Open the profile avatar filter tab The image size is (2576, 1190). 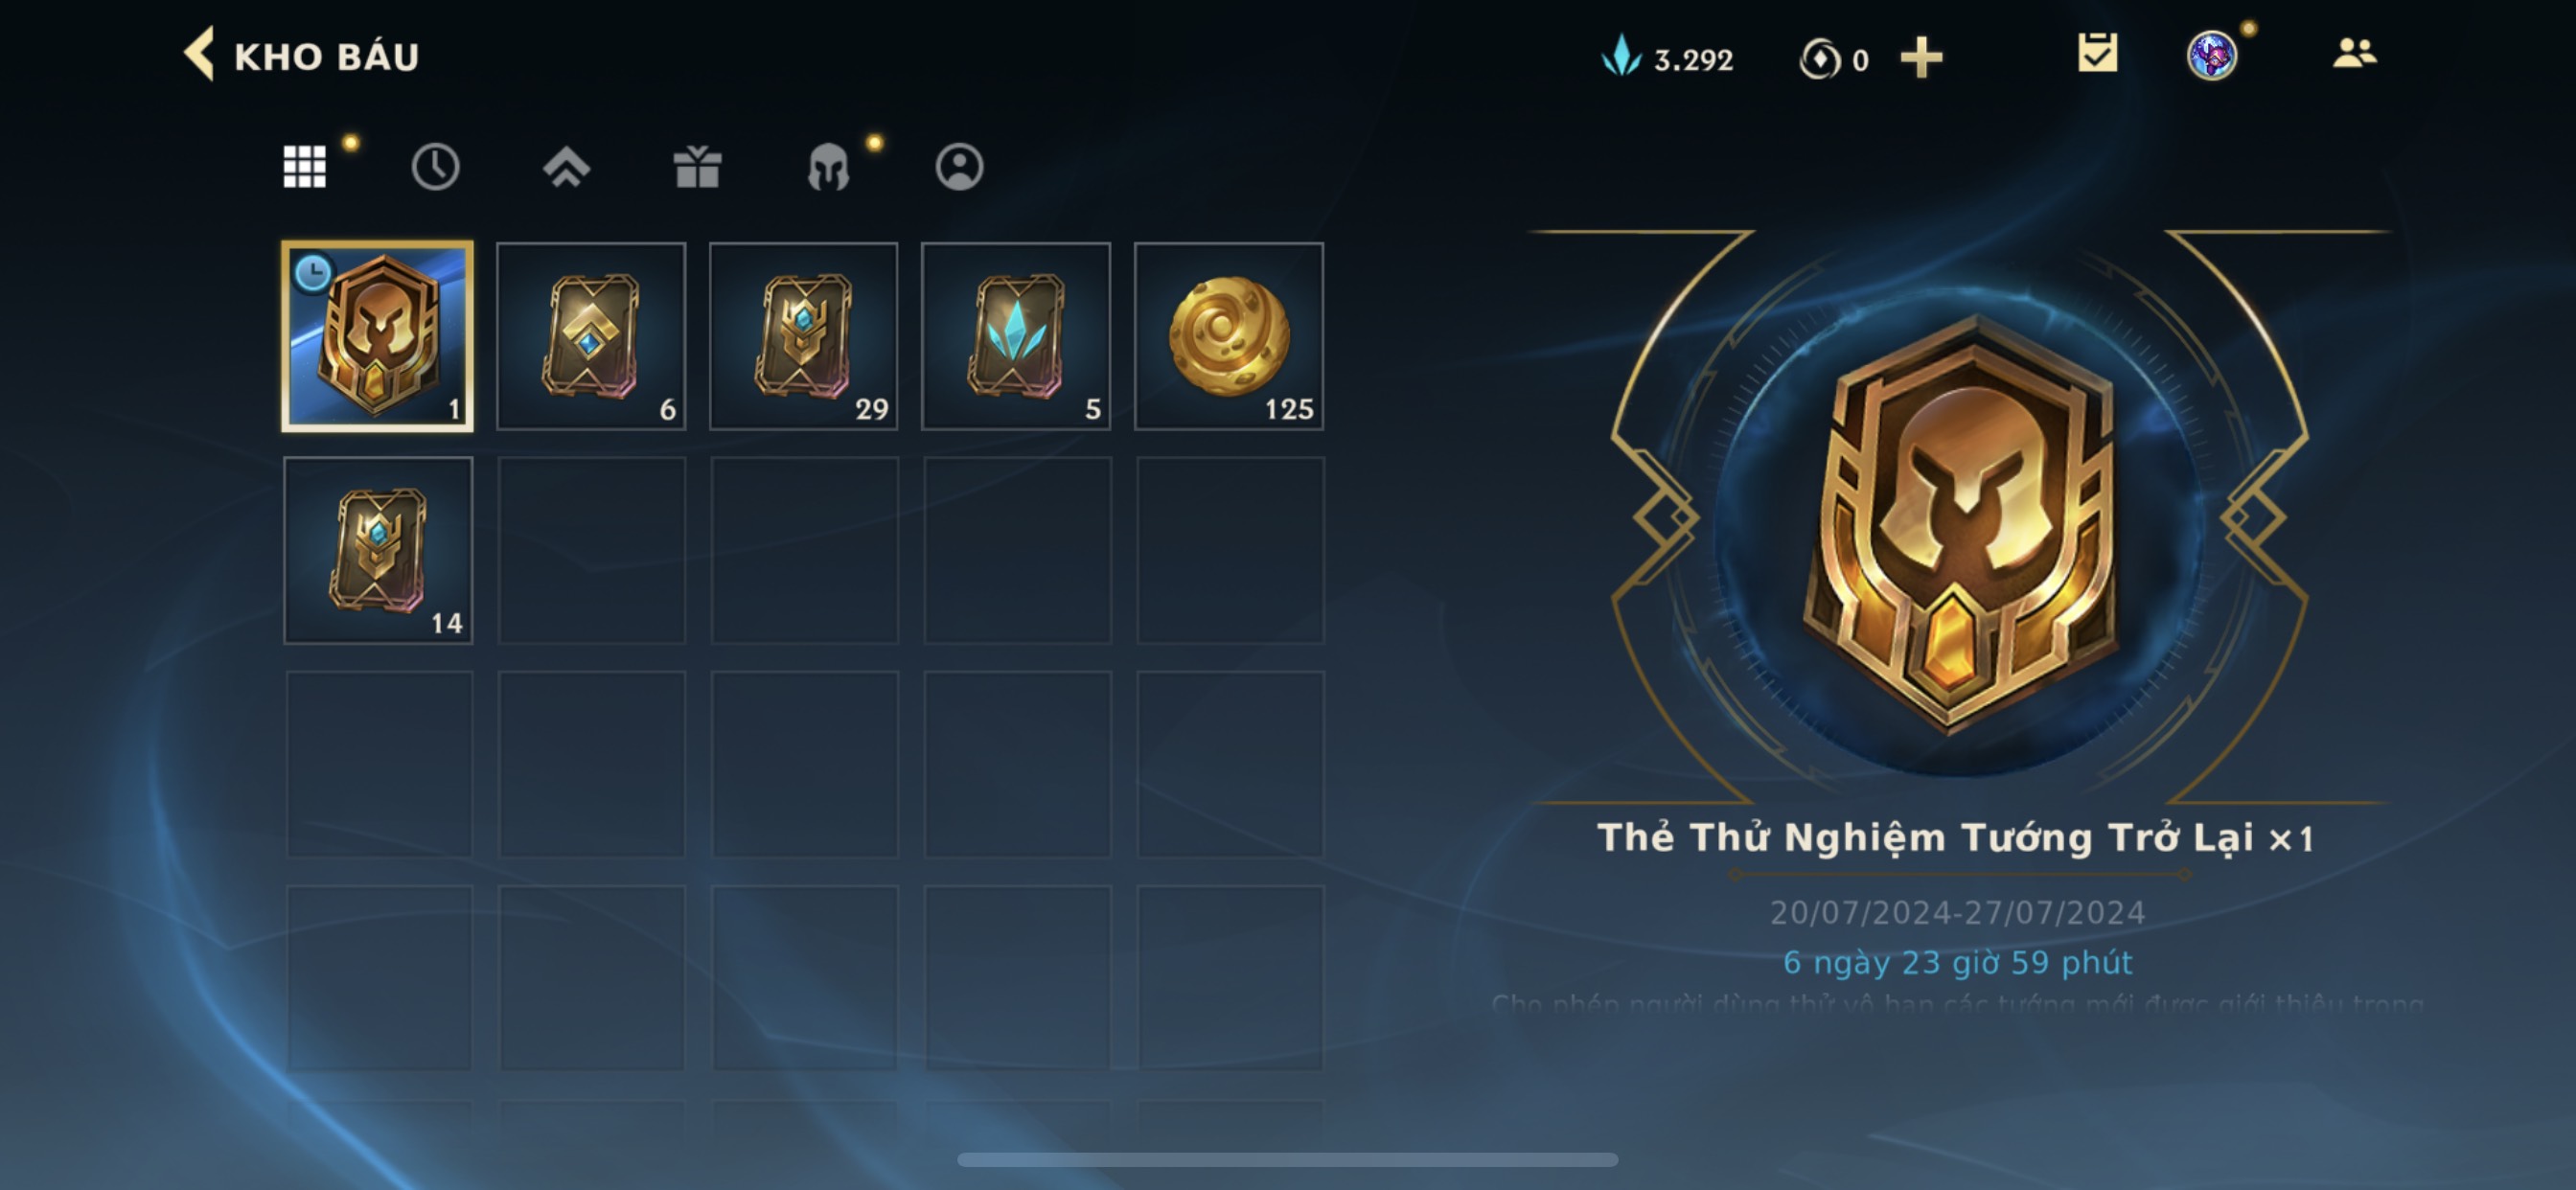coord(959,167)
